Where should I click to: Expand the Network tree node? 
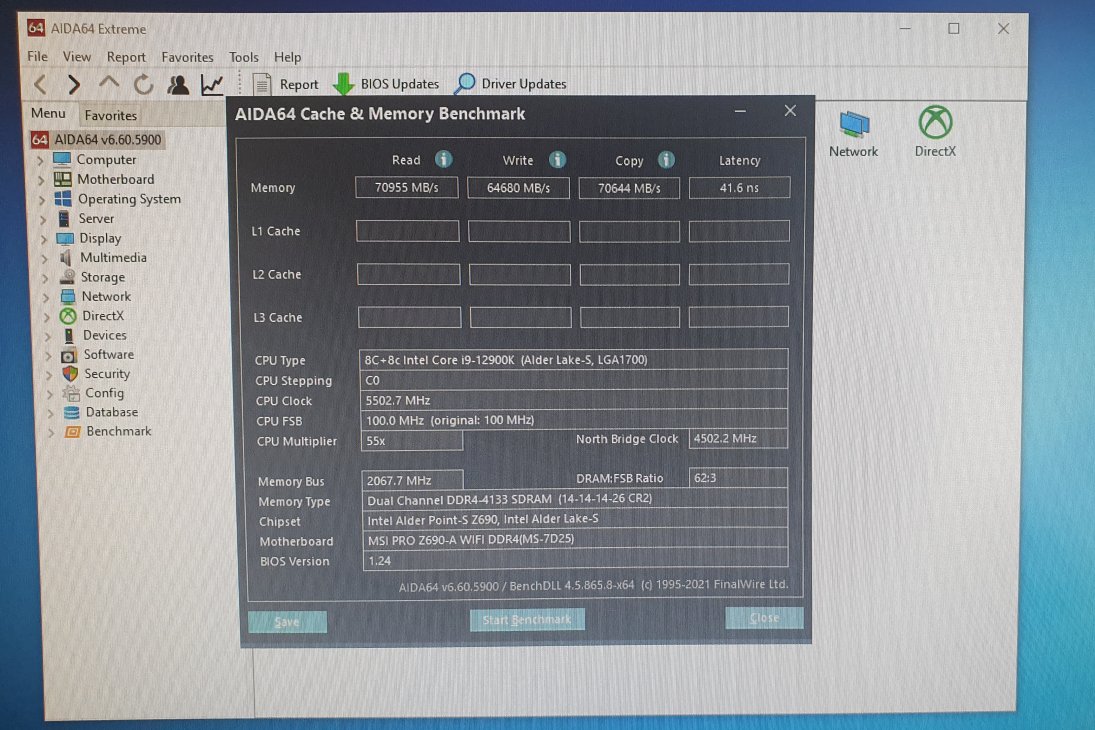46,298
